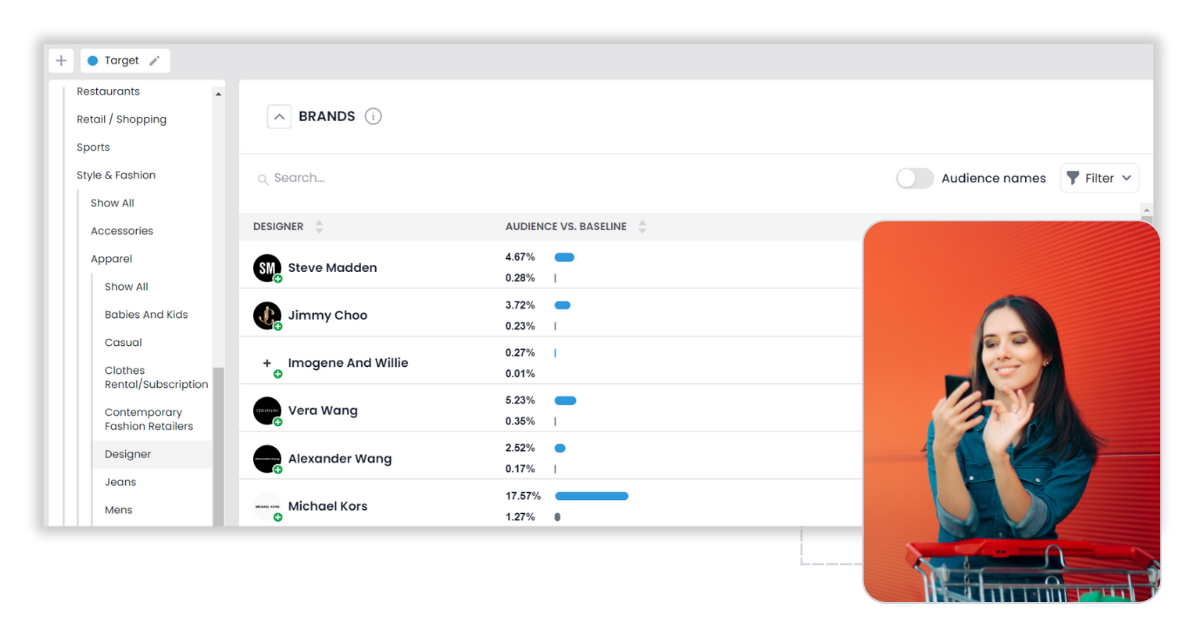Open the Jeans subcategory

(120, 482)
